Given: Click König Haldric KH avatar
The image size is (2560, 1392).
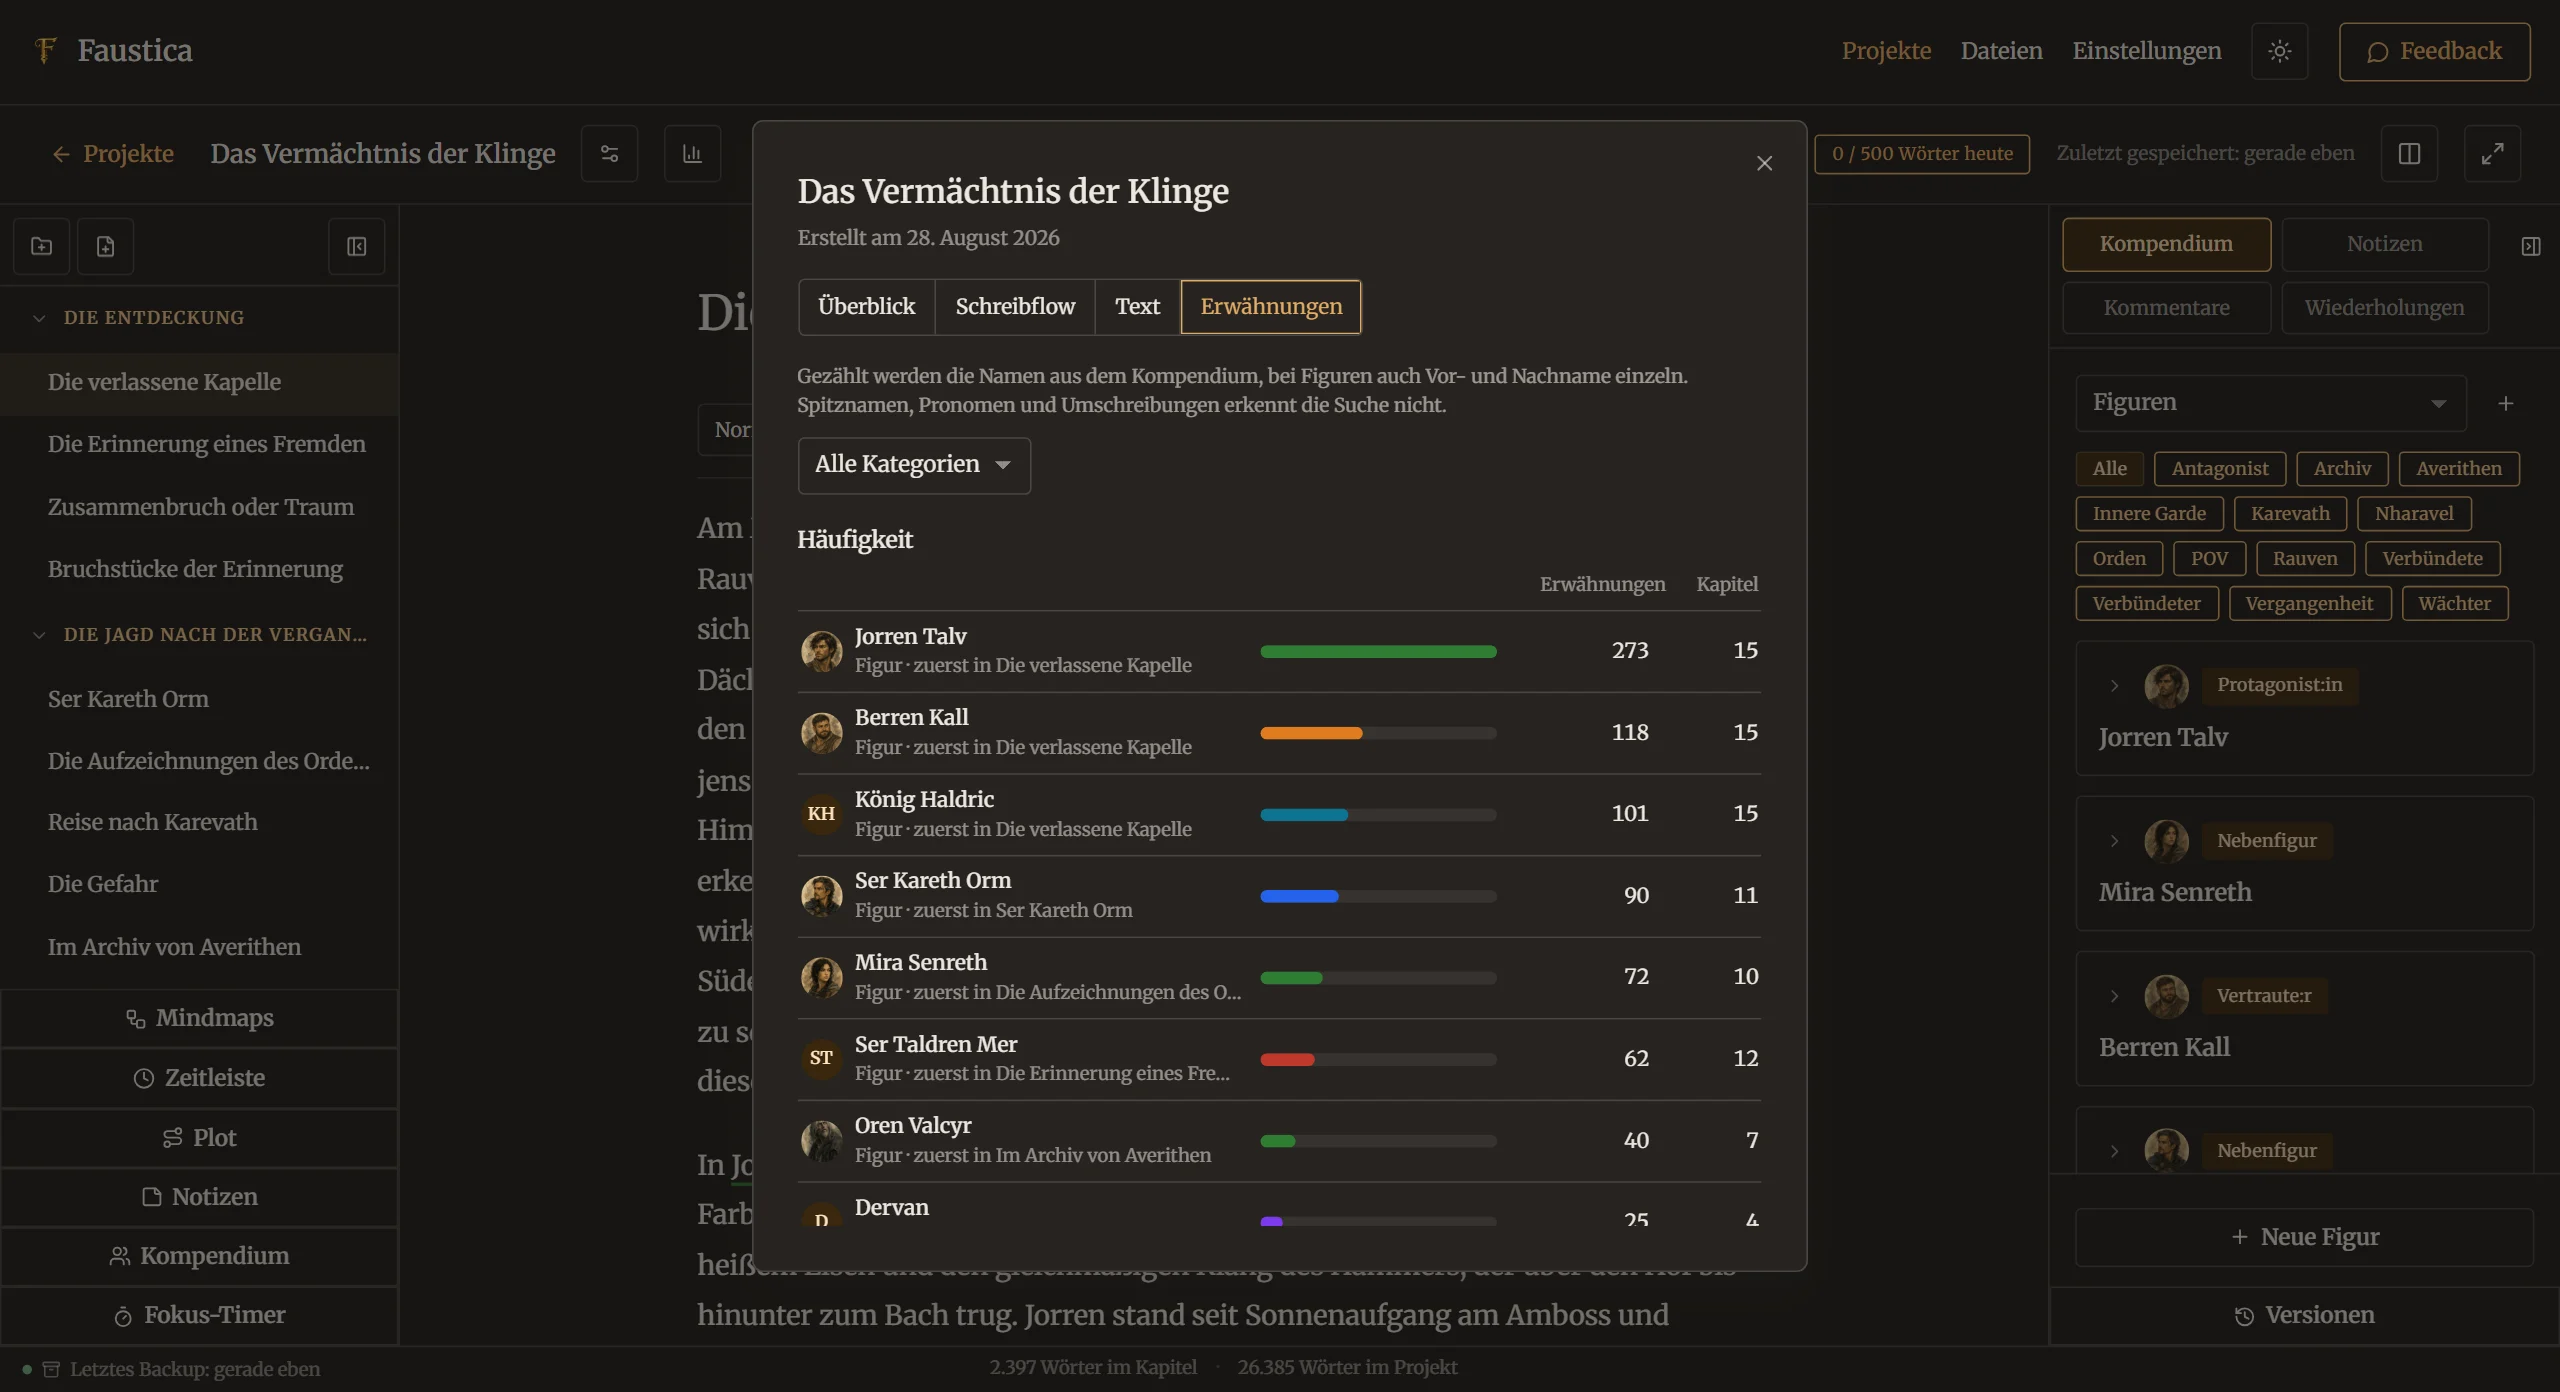Looking at the screenshot, I should coord(821,814).
